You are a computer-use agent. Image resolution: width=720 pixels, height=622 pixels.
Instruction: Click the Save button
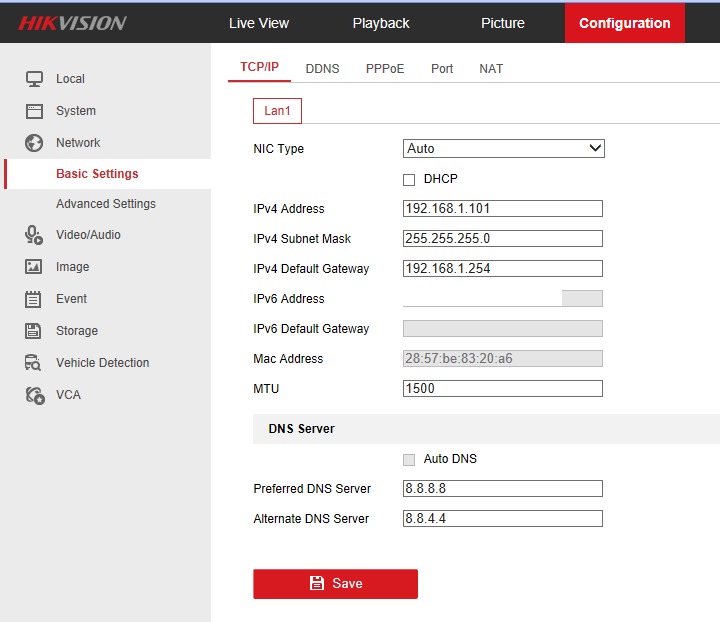(x=335, y=584)
